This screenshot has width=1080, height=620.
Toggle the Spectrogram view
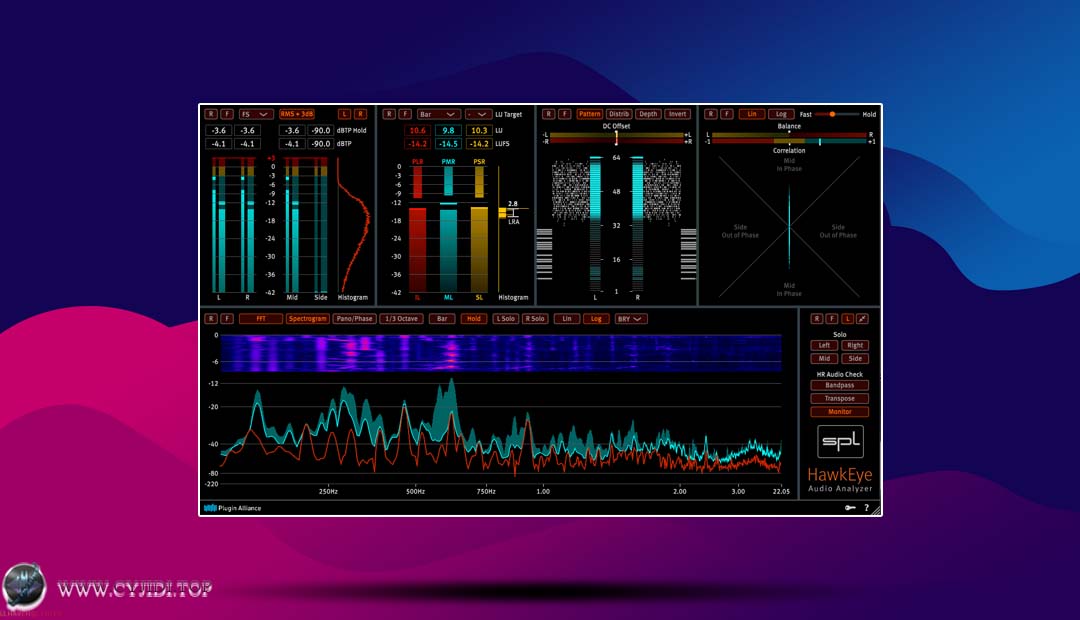click(x=307, y=319)
